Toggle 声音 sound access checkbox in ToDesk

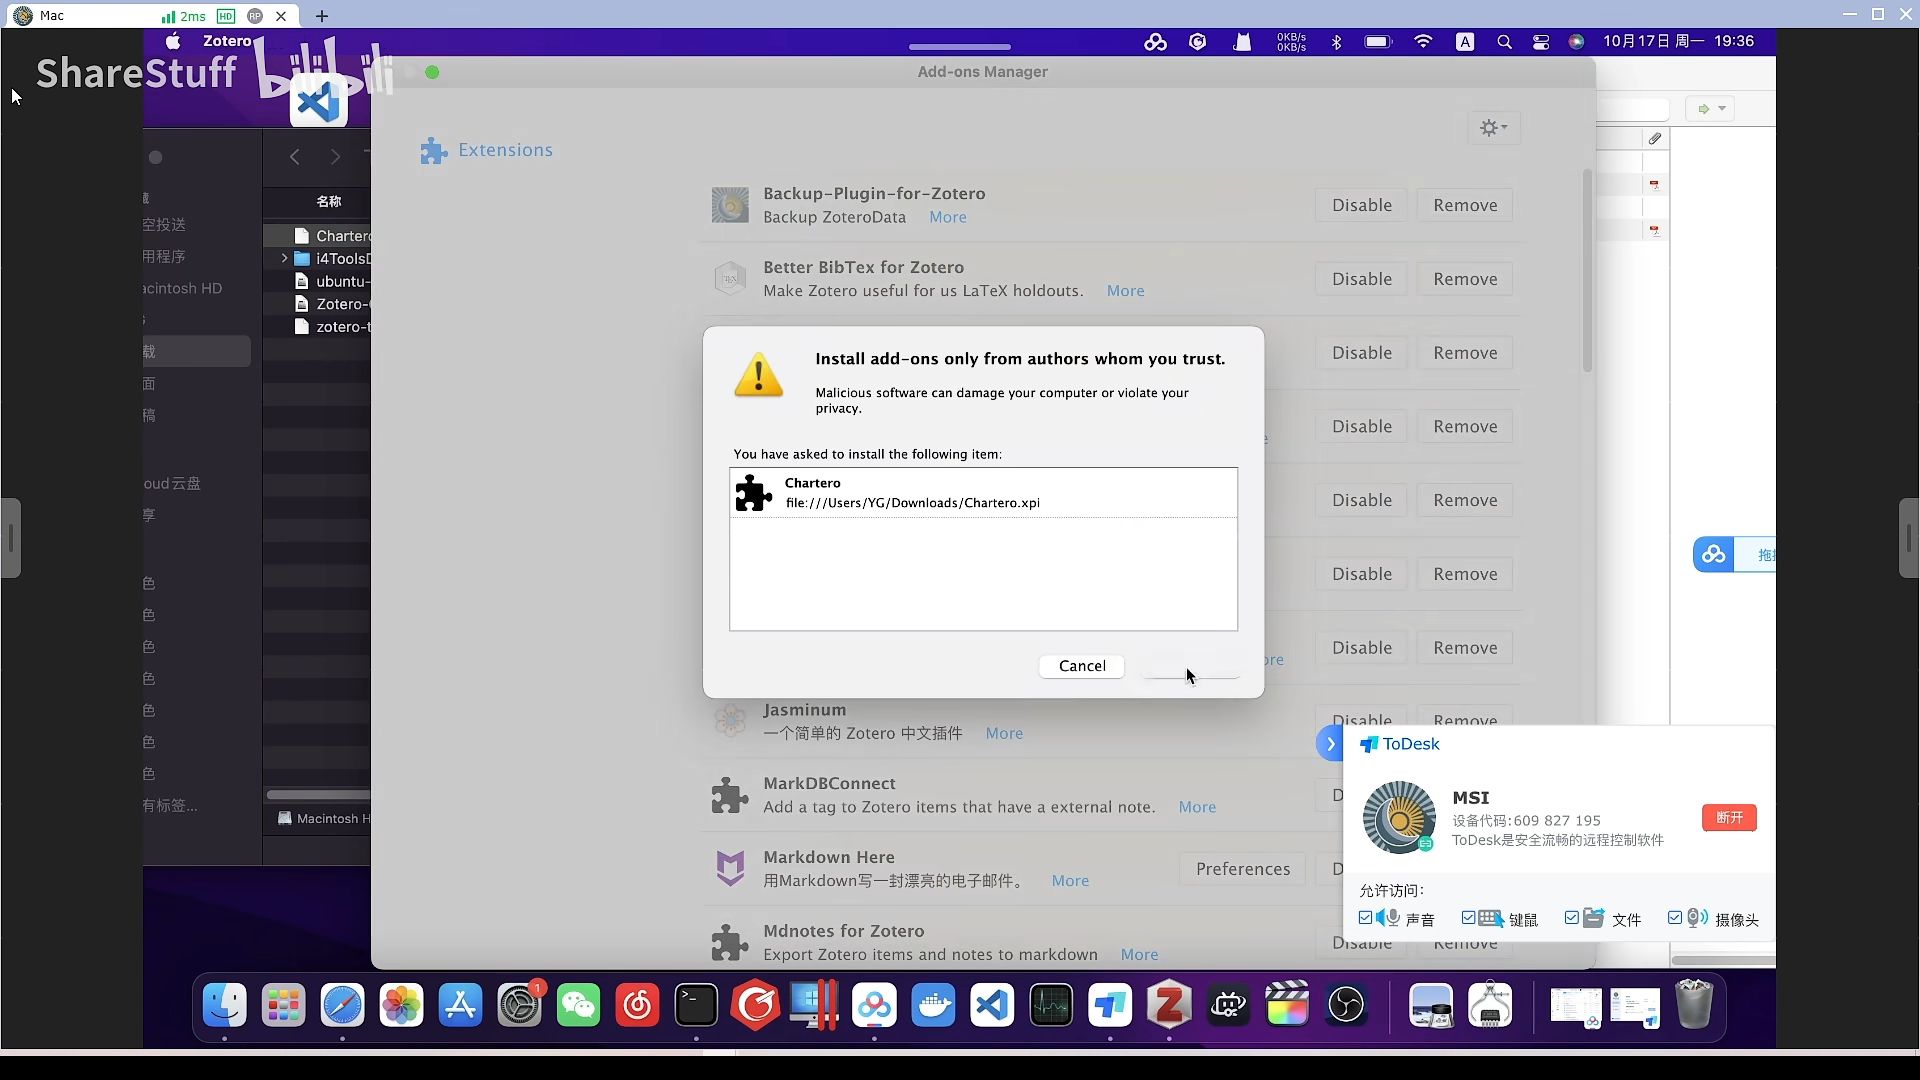coord(1366,918)
